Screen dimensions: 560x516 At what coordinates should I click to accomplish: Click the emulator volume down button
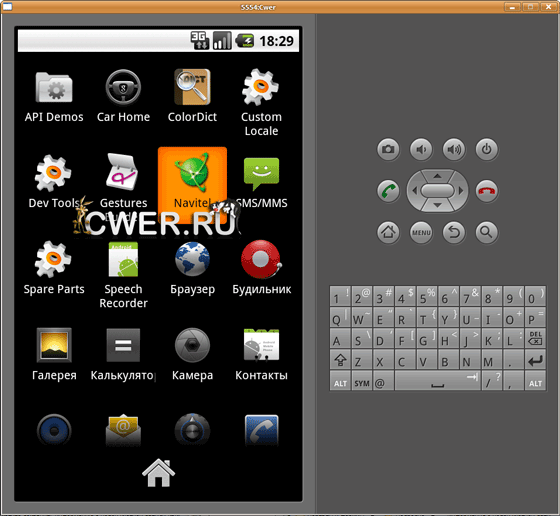click(x=421, y=149)
